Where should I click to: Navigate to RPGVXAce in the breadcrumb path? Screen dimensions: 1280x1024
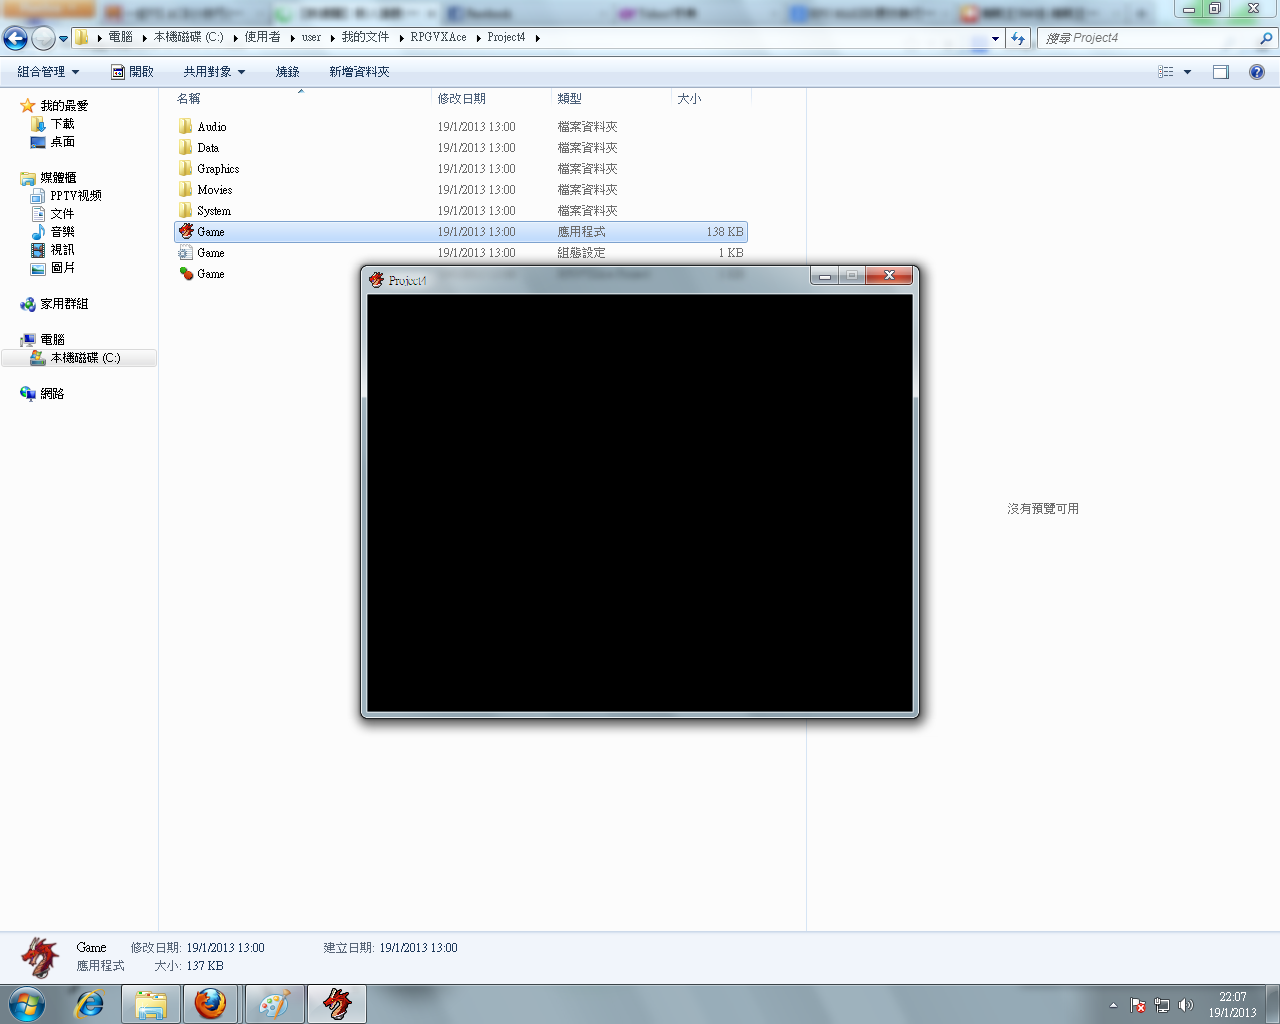coord(438,38)
